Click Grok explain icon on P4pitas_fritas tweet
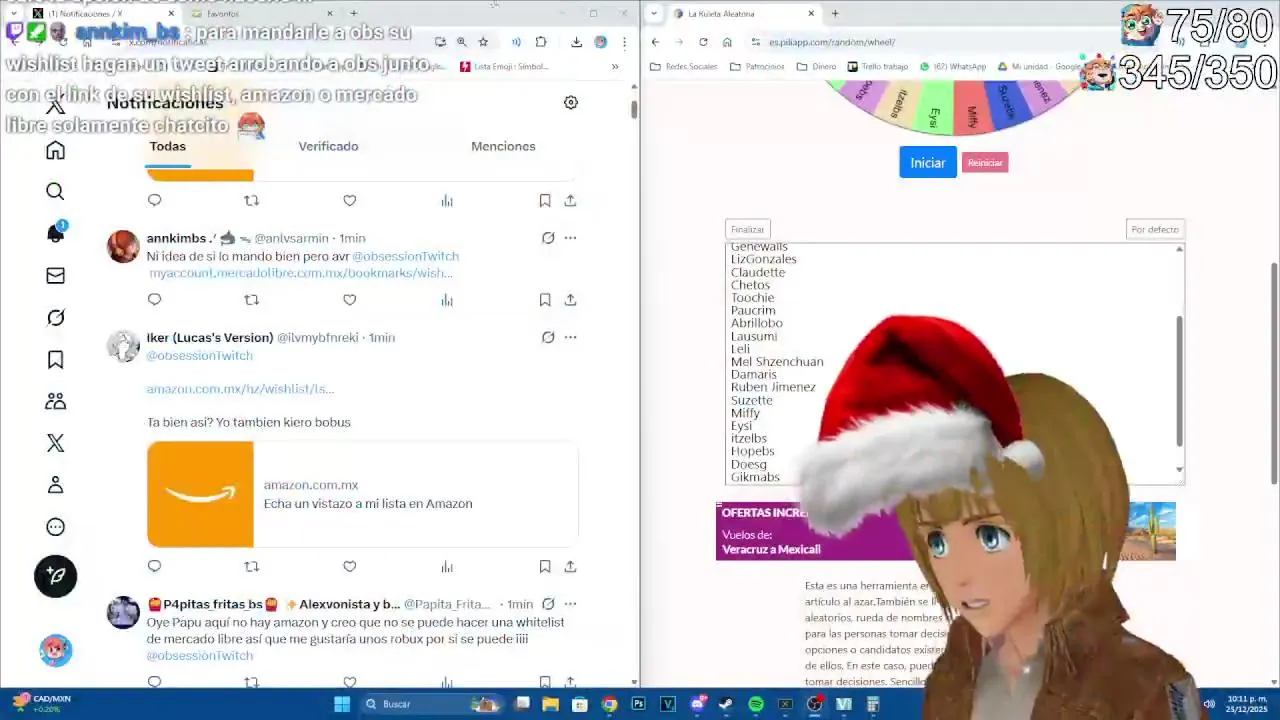Viewport: 1280px width, 720px height. (x=548, y=604)
